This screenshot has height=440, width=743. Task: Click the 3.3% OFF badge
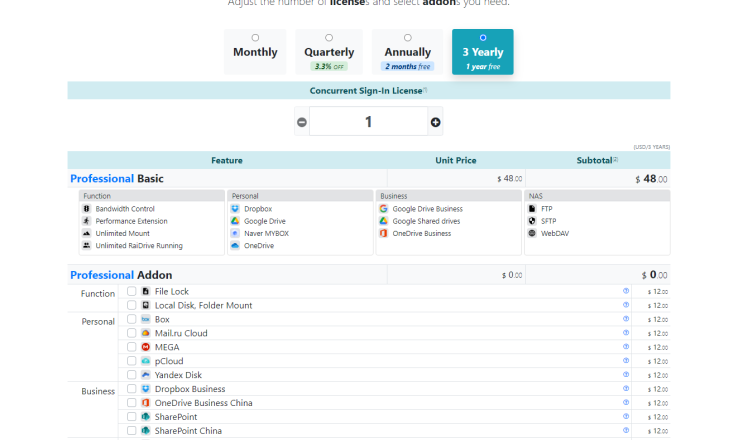click(x=329, y=66)
